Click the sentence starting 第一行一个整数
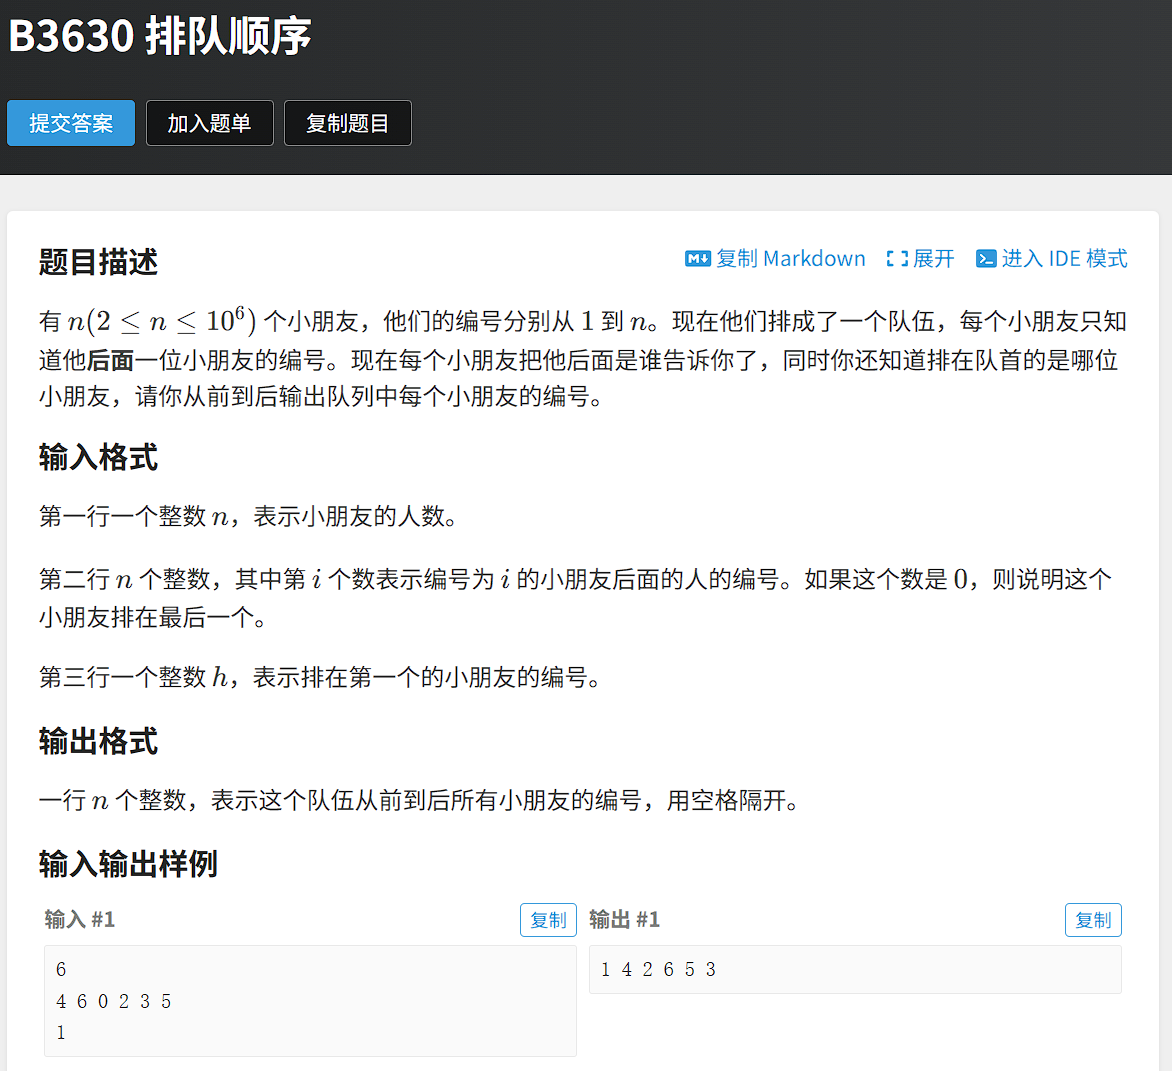 point(248,516)
